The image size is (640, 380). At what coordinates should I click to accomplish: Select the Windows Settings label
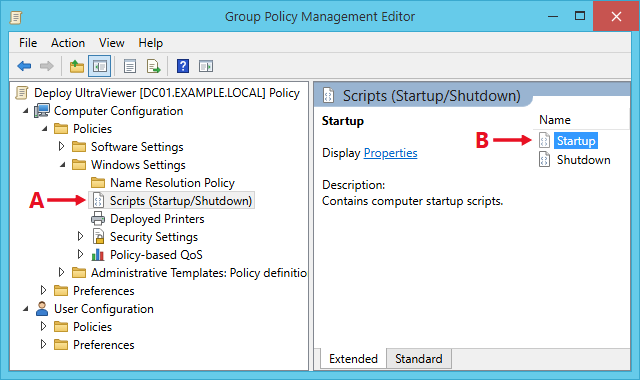tap(138, 165)
